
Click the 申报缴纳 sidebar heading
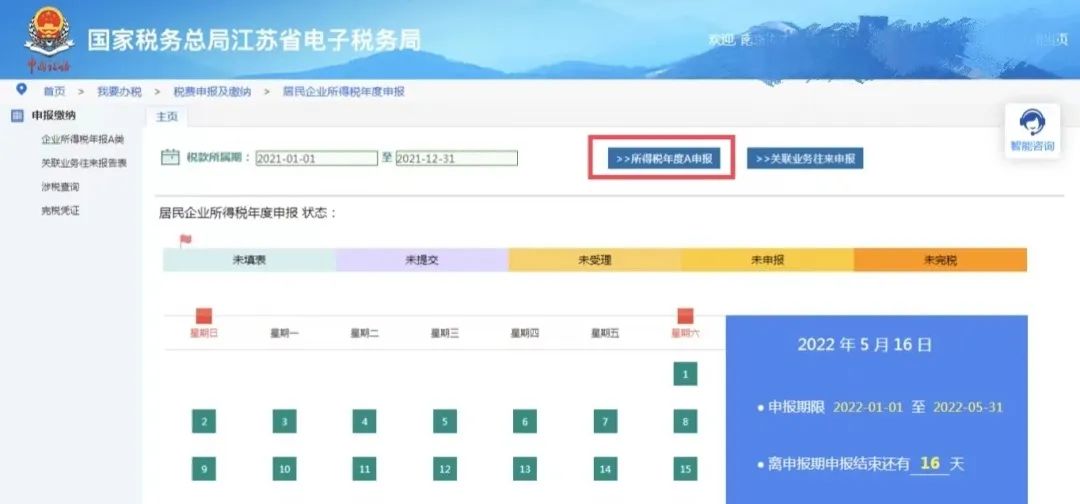pos(54,116)
